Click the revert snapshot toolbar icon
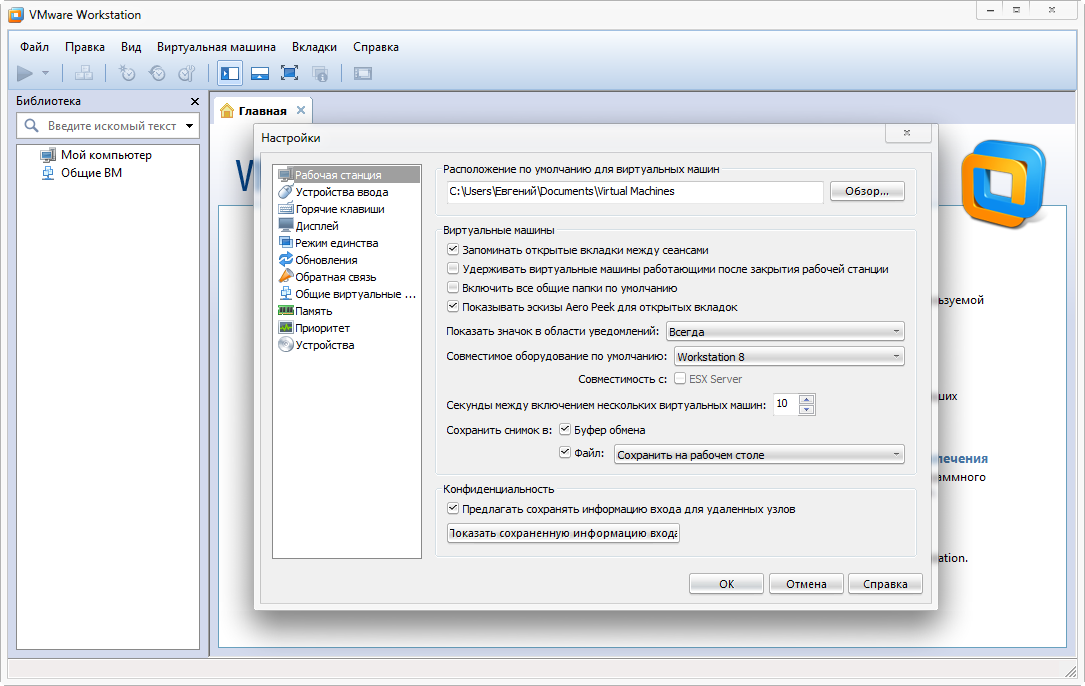 point(157,73)
